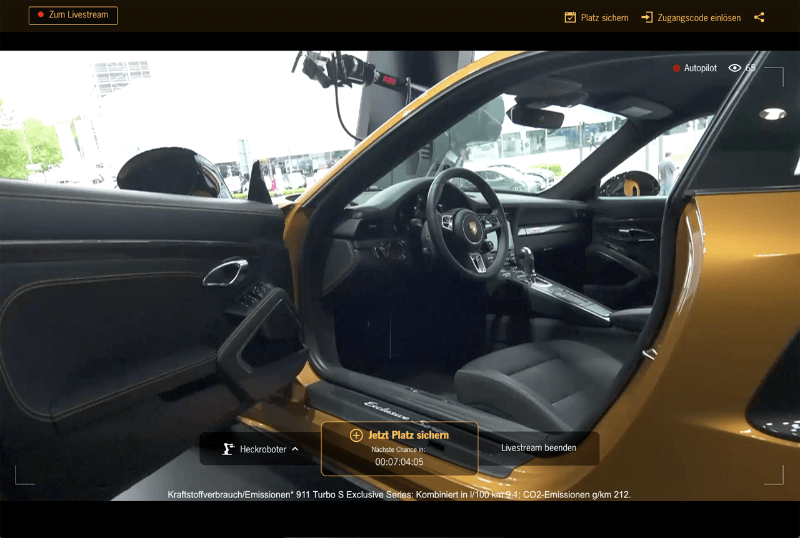
Task: Open the Zum Livestream button
Action: coord(73,15)
